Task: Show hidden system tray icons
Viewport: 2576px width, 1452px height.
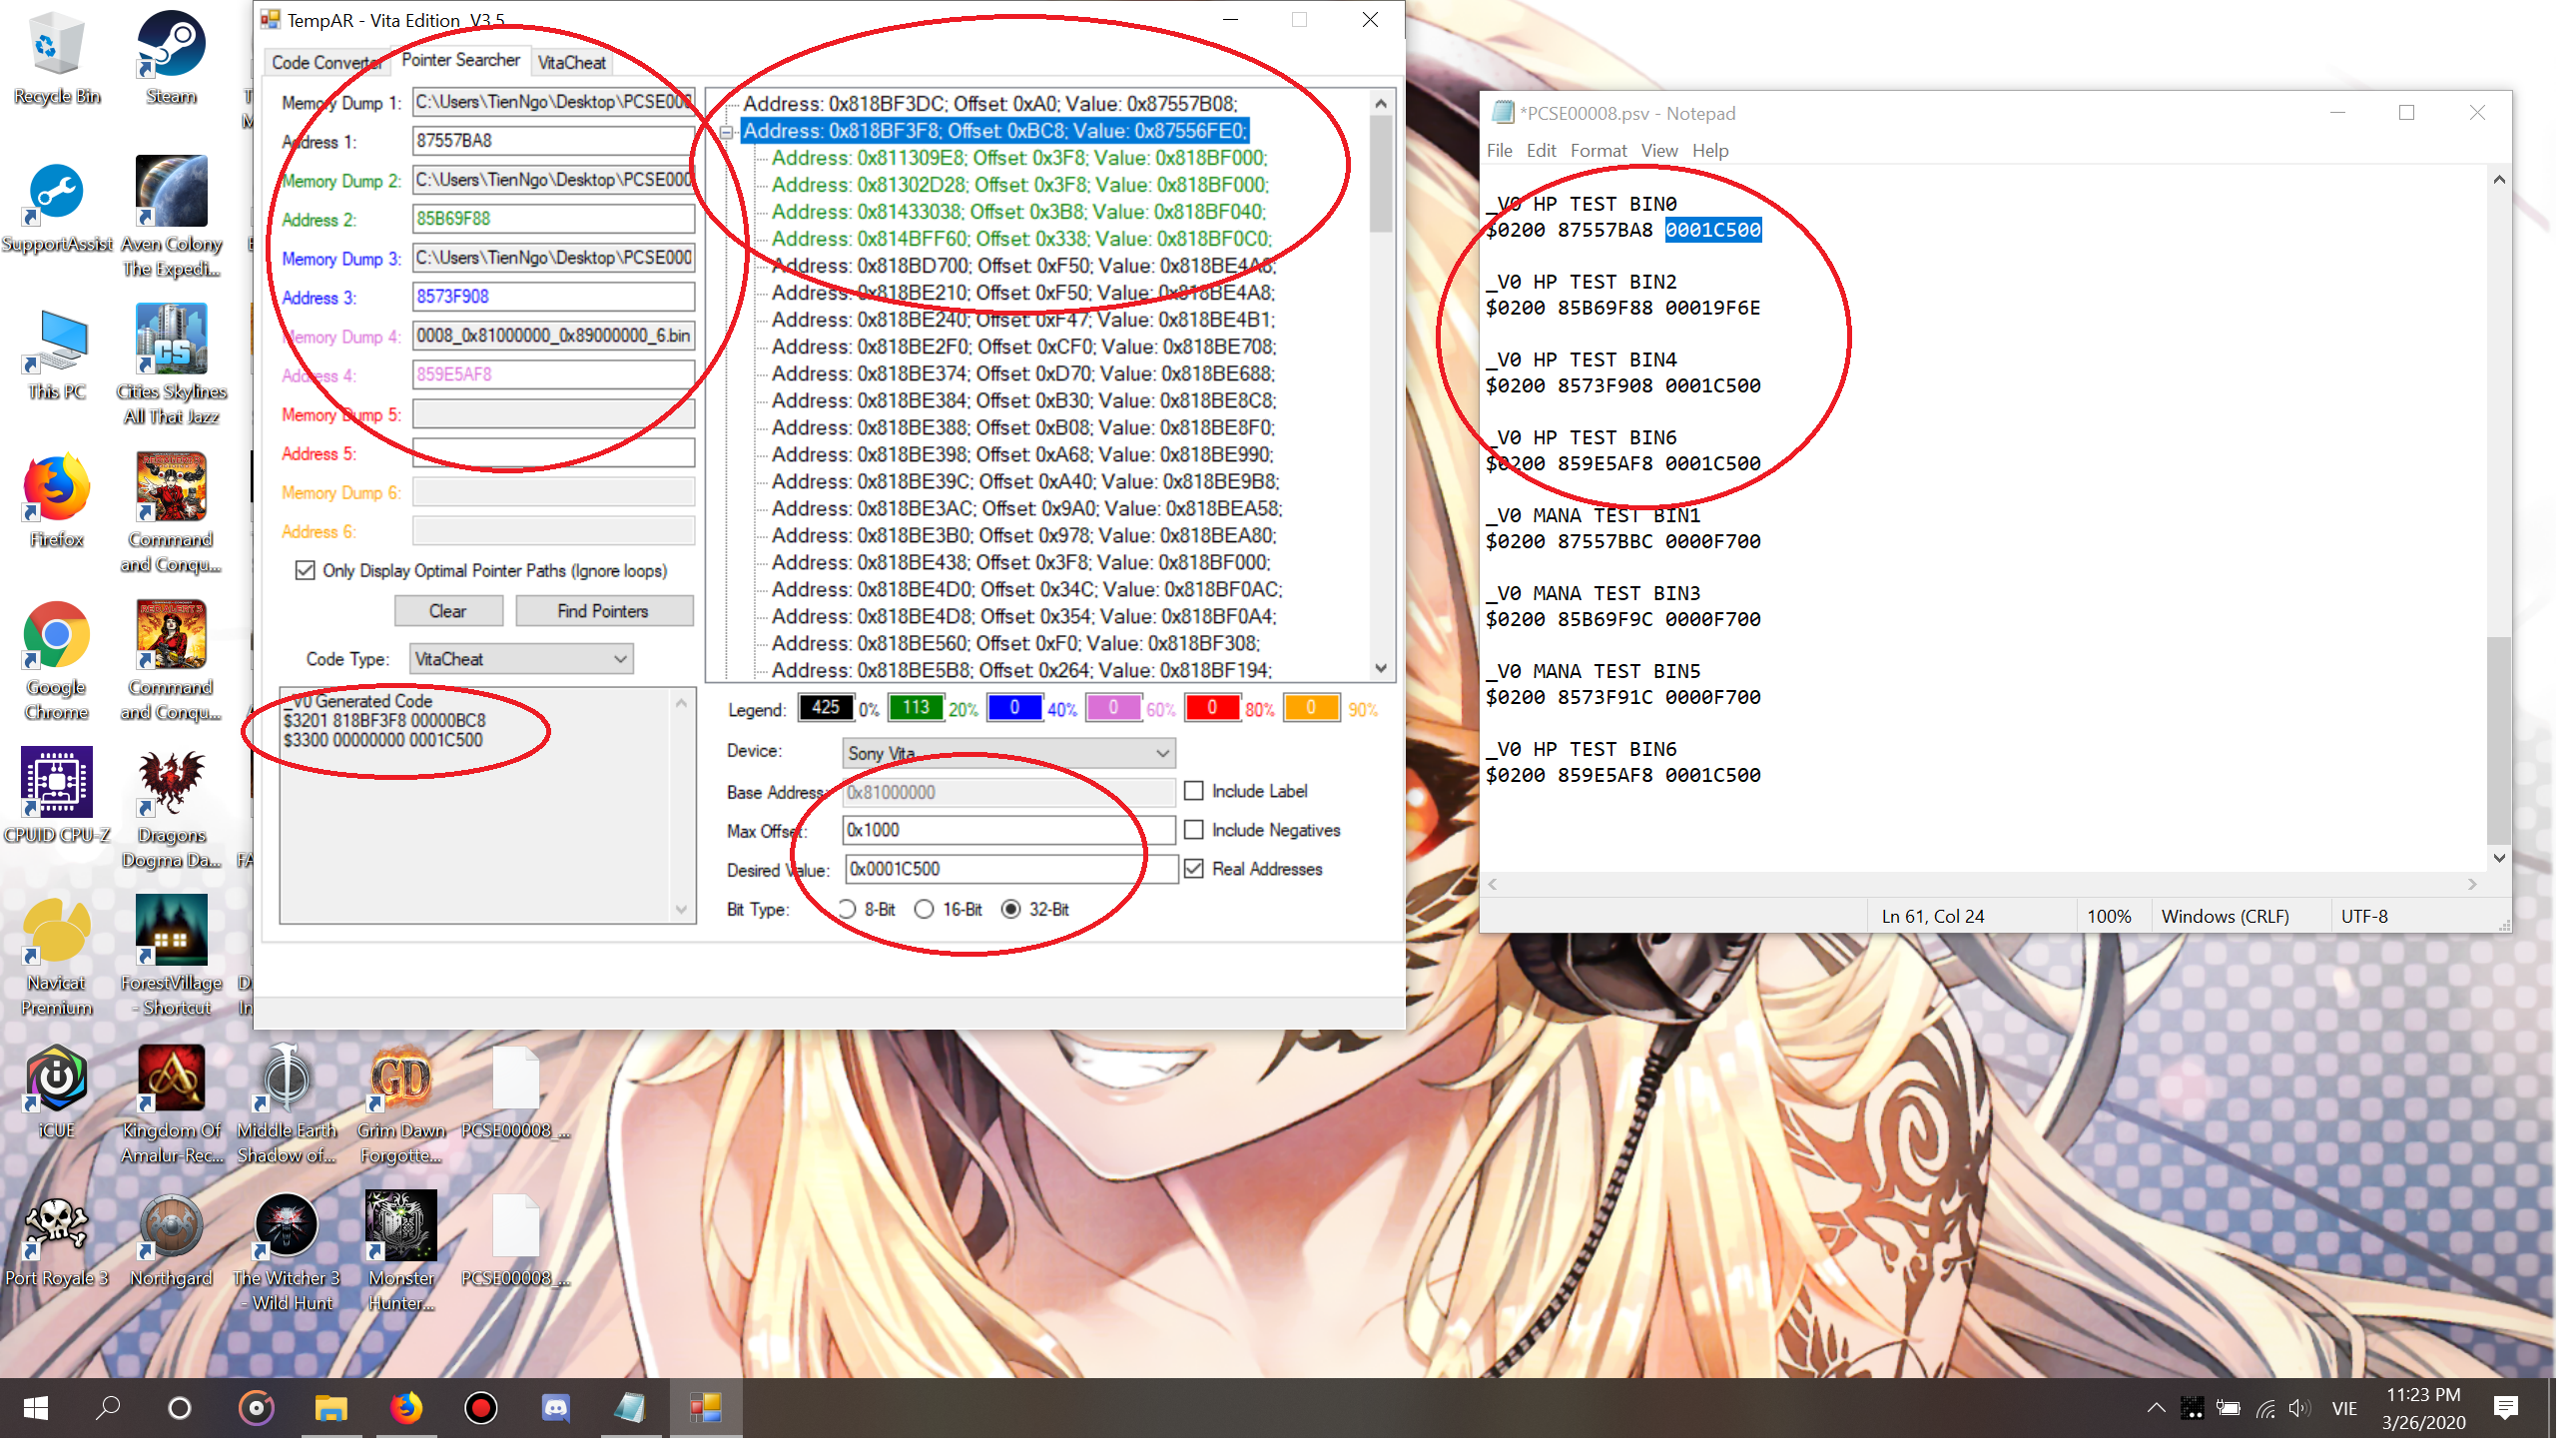Action: 2156,1409
